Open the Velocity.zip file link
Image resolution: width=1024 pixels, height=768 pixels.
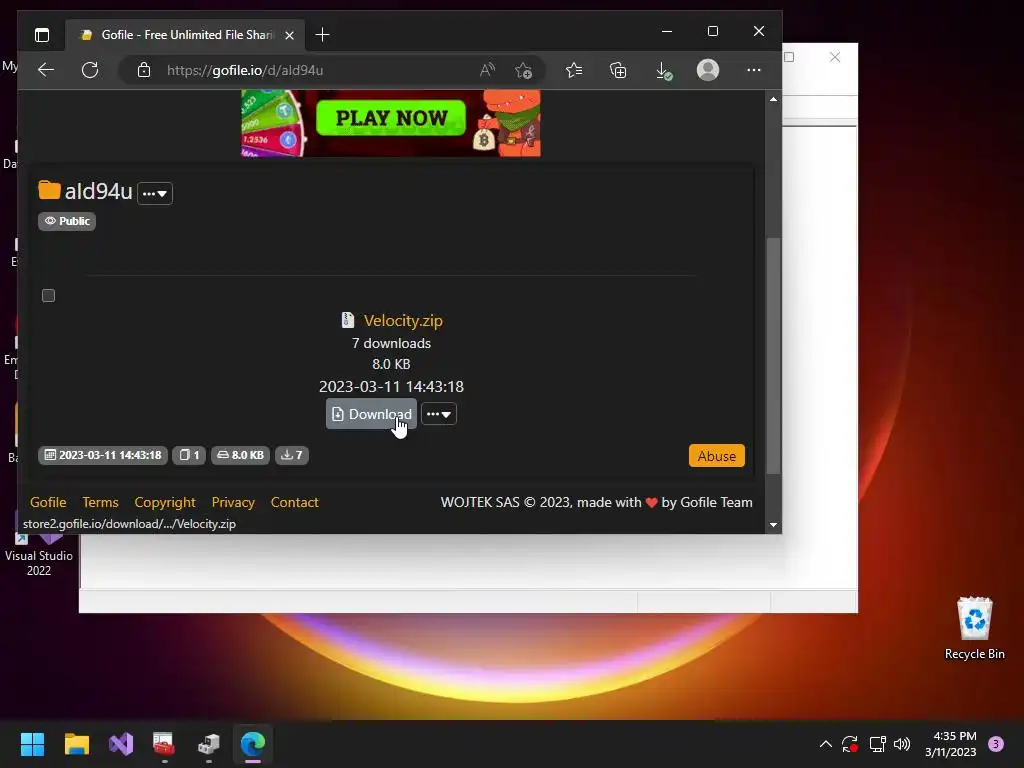[403, 321]
